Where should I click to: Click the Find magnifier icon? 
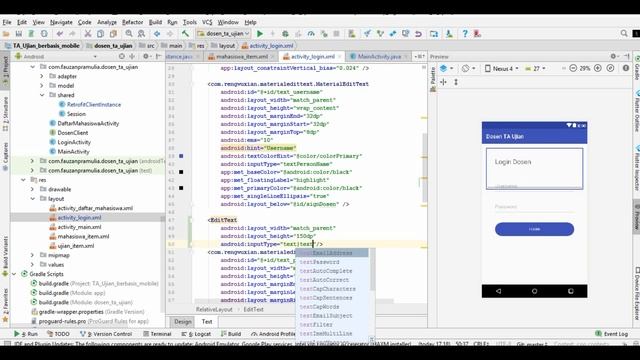point(129,34)
